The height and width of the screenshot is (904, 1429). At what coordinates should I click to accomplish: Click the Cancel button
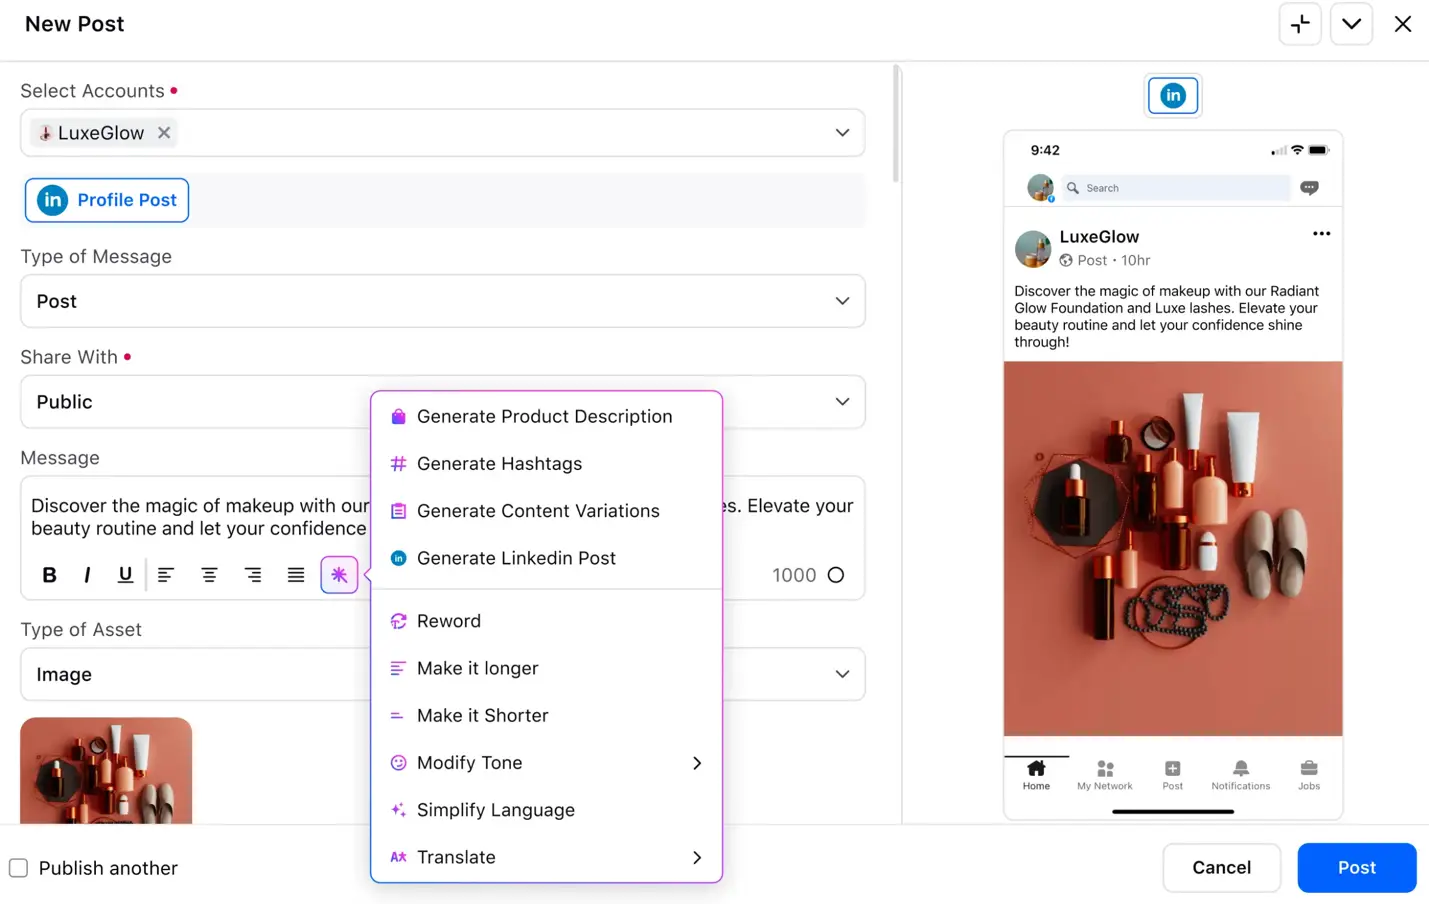click(x=1221, y=867)
